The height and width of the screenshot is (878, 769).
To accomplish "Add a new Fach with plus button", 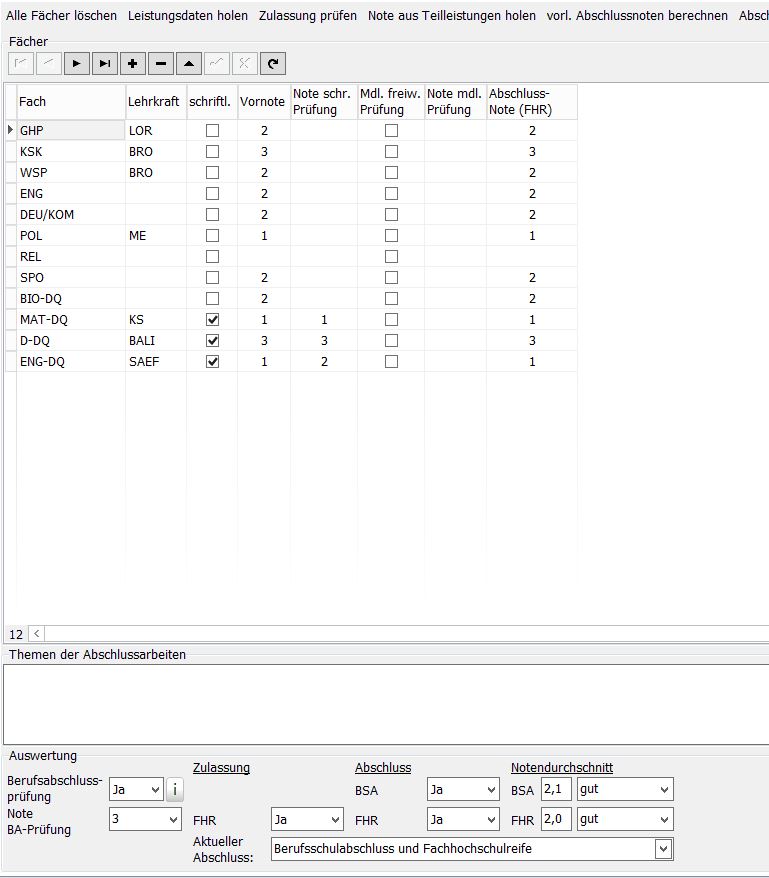I will coord(133,63).
